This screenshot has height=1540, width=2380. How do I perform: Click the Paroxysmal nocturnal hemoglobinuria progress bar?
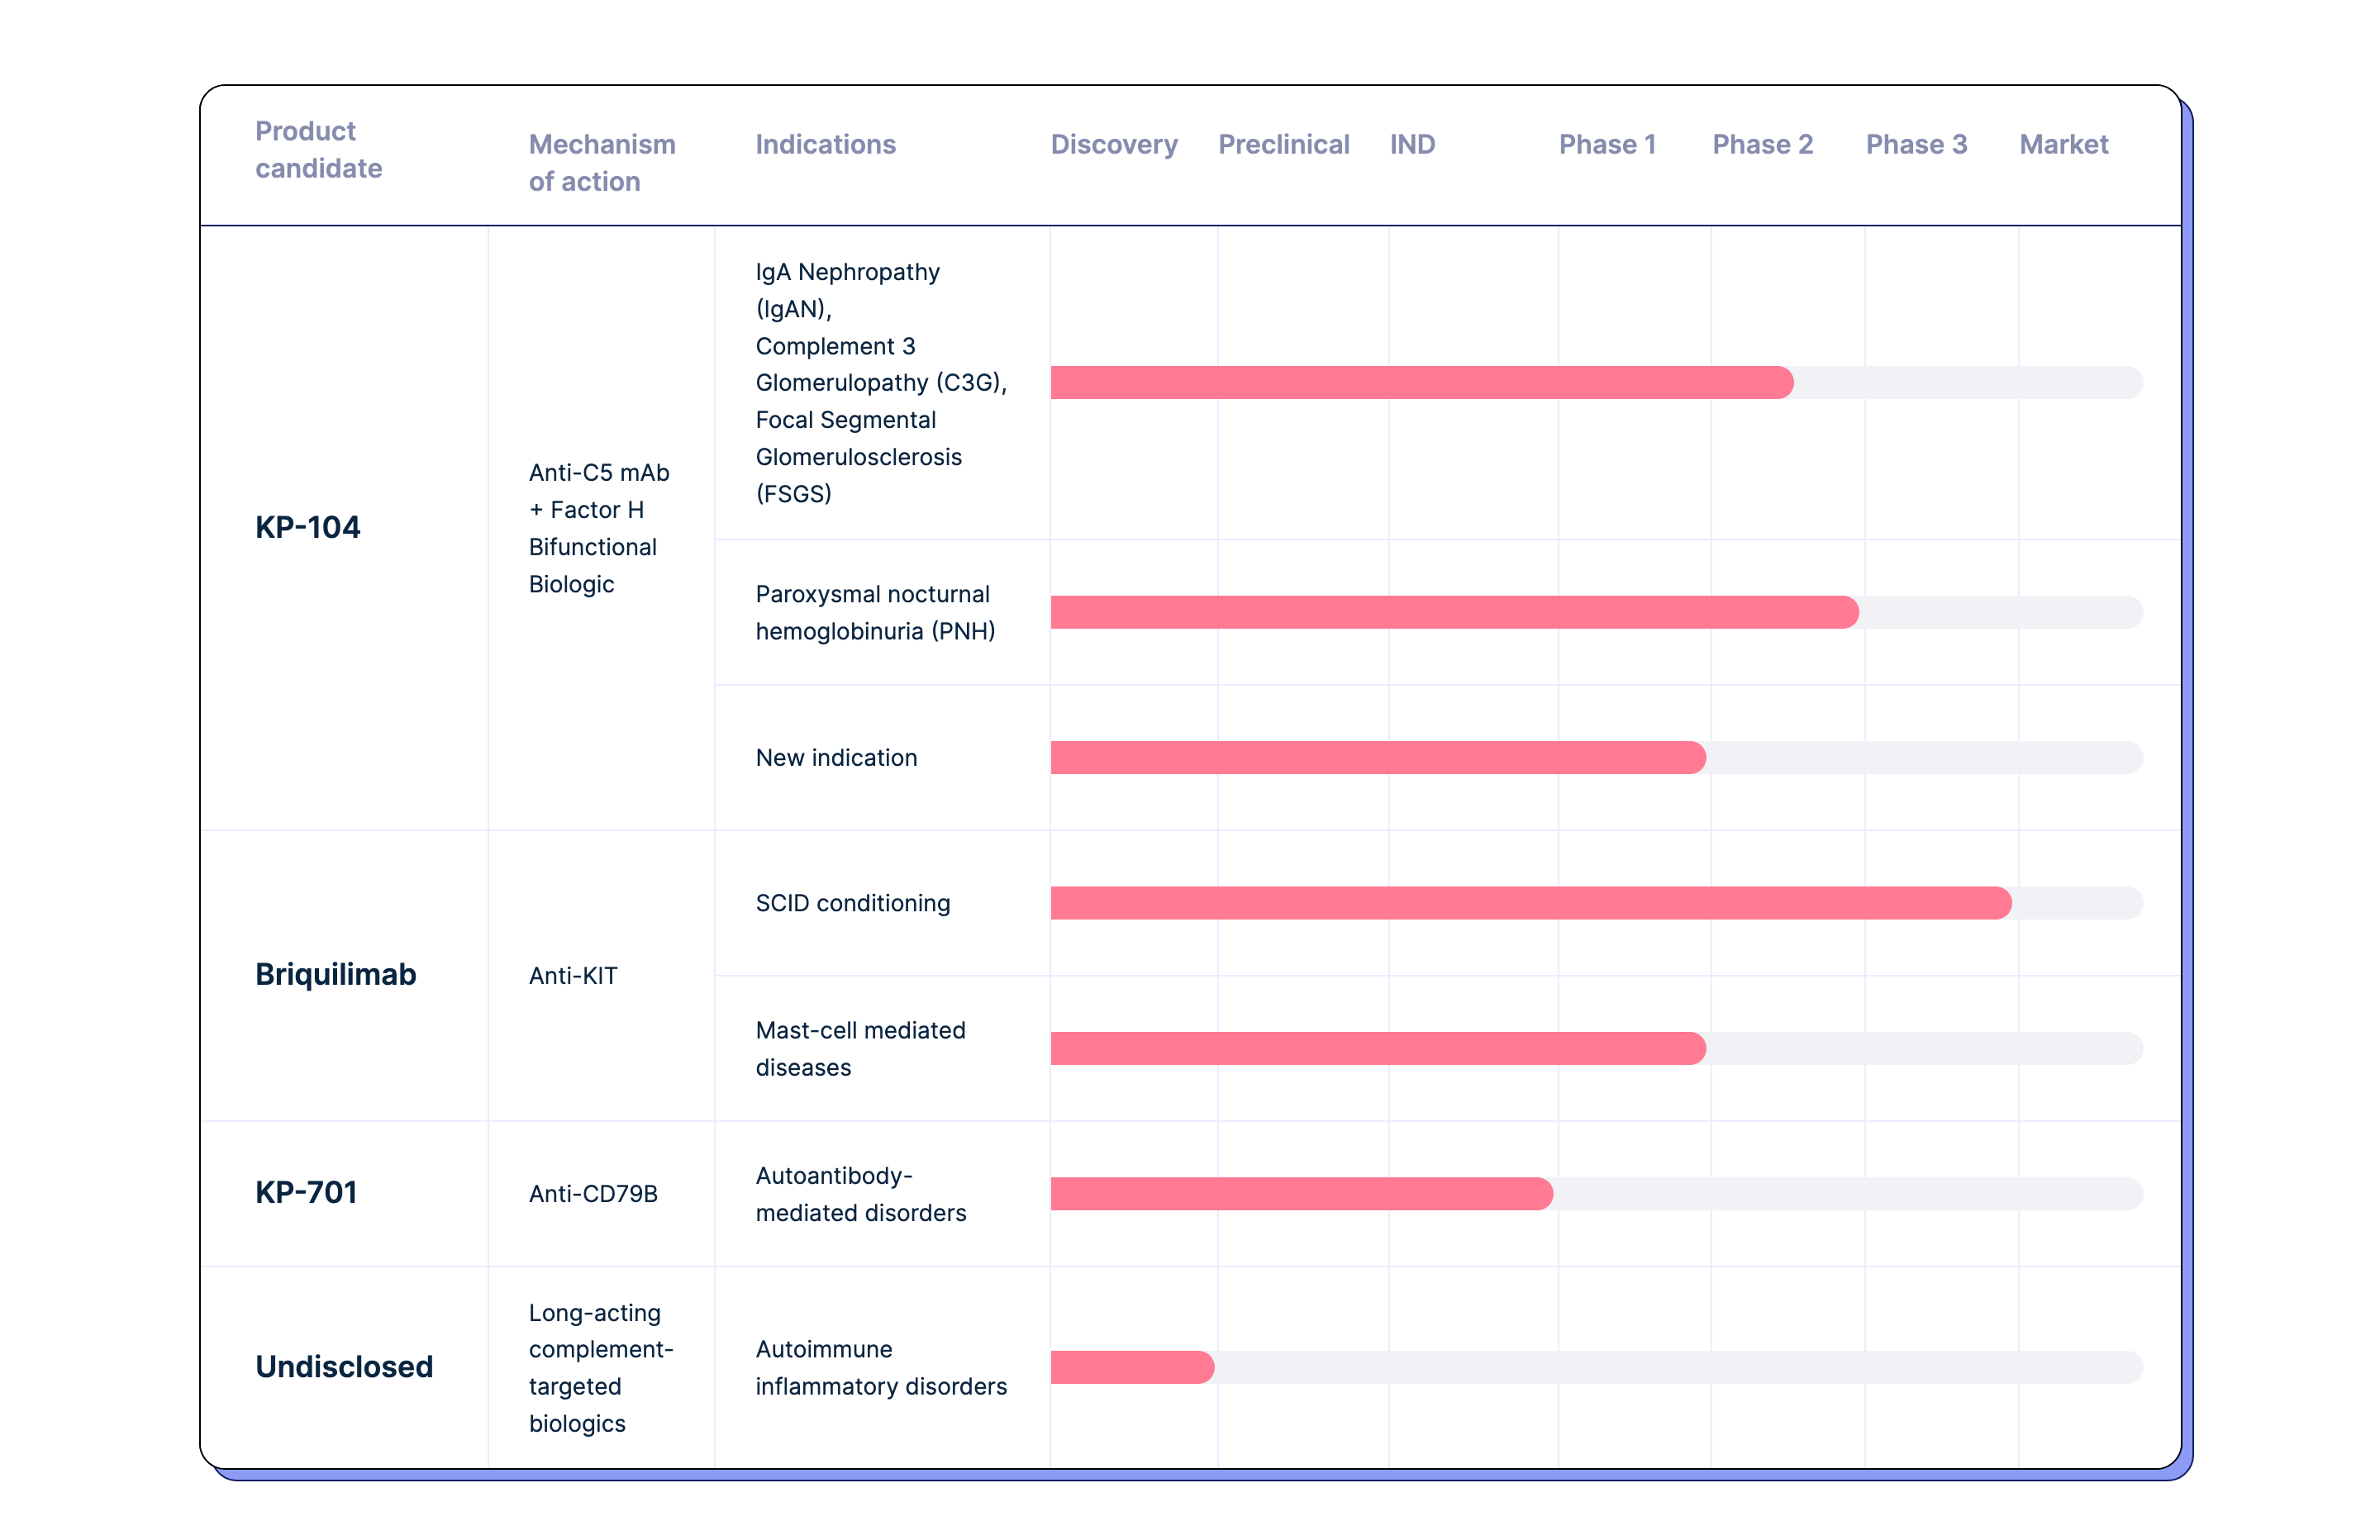tap(1596, 612)
